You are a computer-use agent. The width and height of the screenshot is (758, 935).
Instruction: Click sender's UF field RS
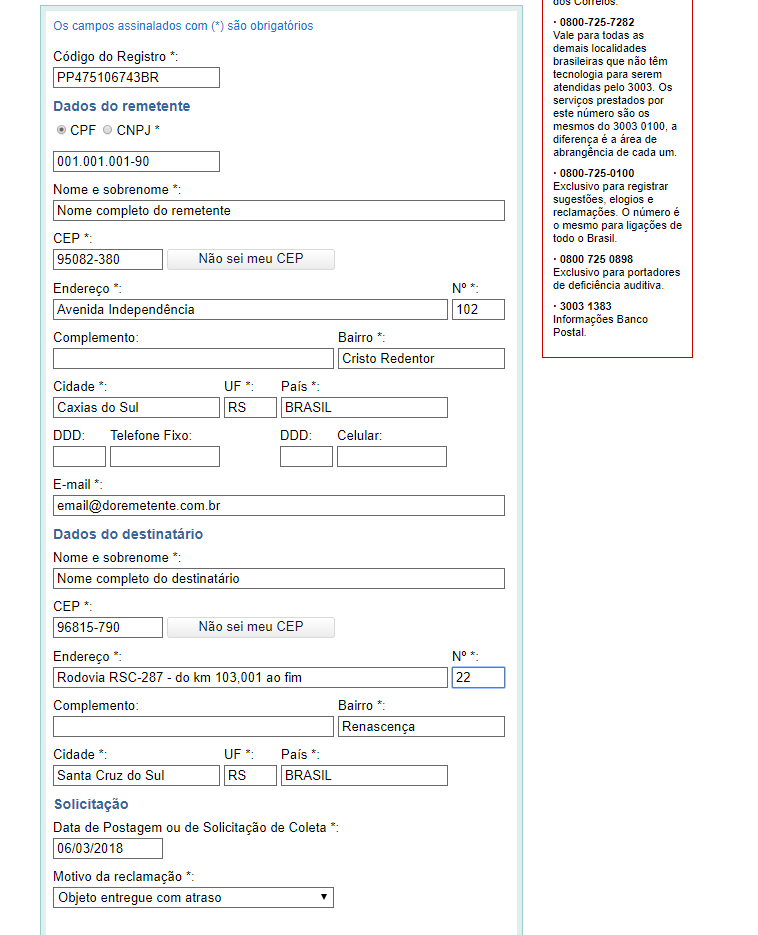coord(250,407)
